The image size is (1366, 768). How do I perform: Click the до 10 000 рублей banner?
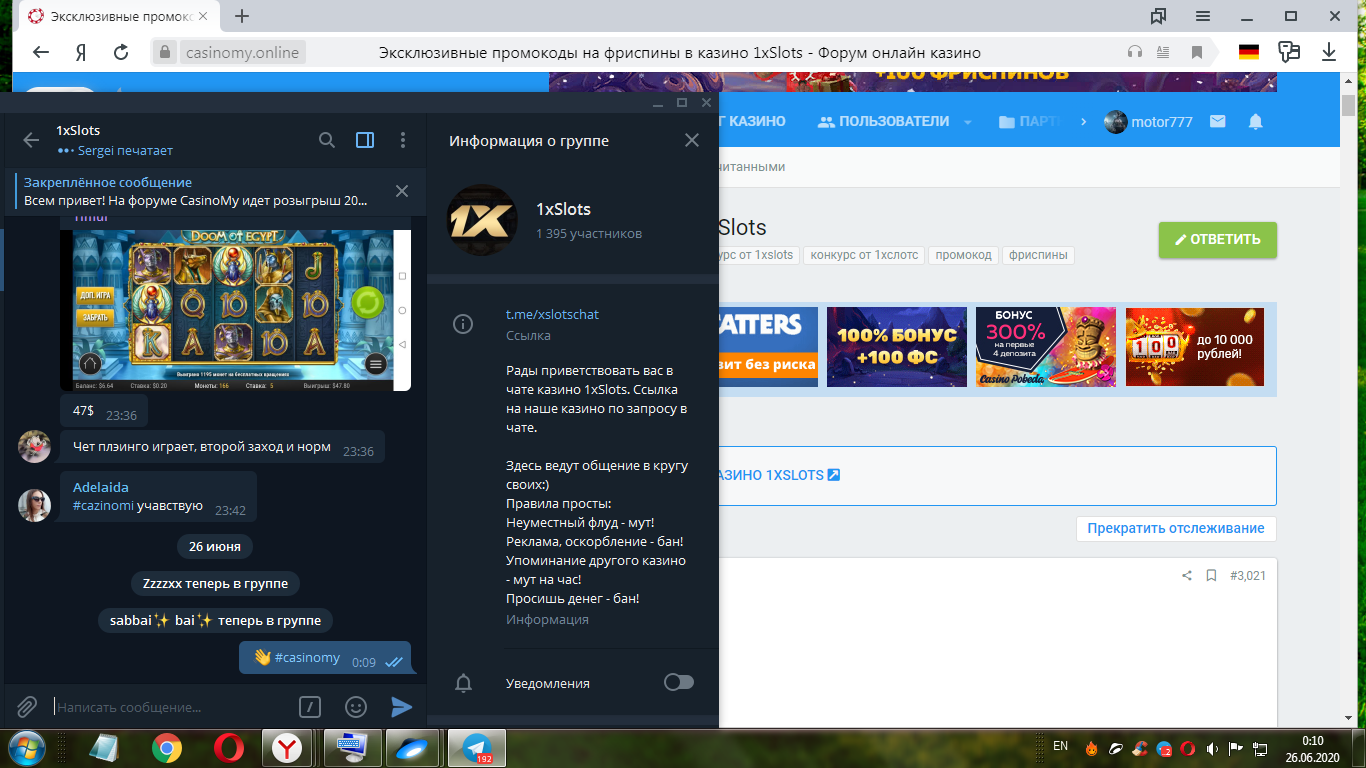(x=1195, y=346)
